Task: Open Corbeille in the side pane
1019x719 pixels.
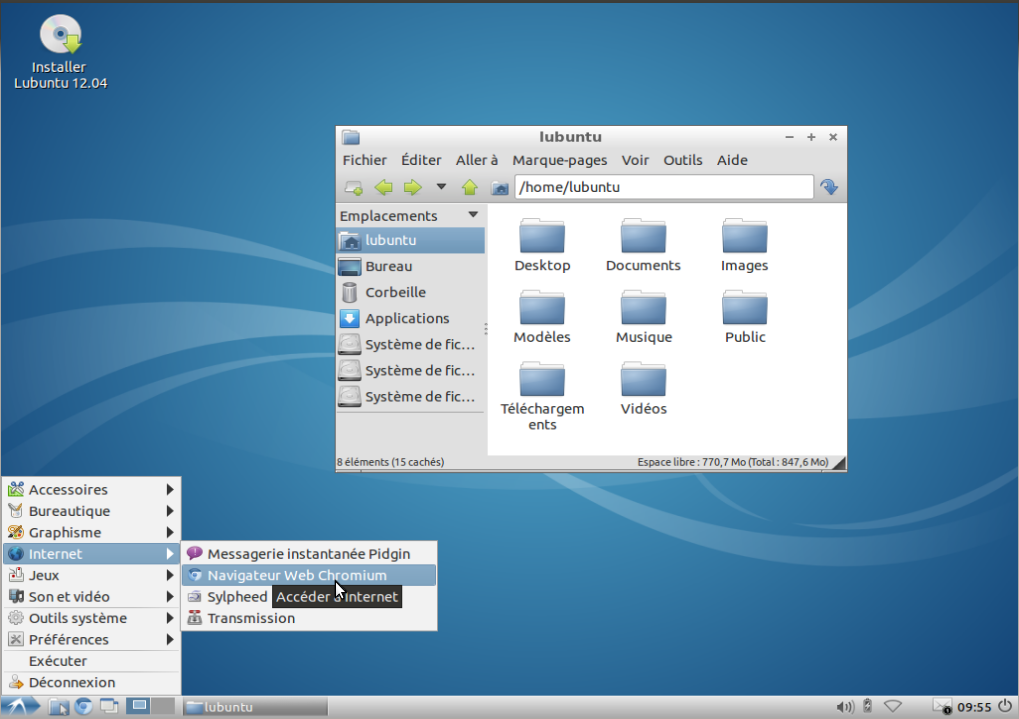Action: pos(411,293)
